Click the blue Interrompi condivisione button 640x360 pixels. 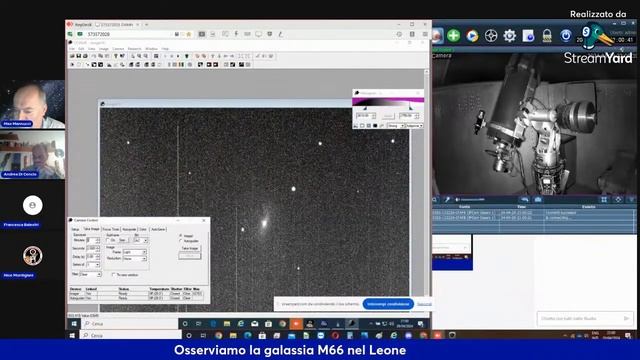coord(388,304)
